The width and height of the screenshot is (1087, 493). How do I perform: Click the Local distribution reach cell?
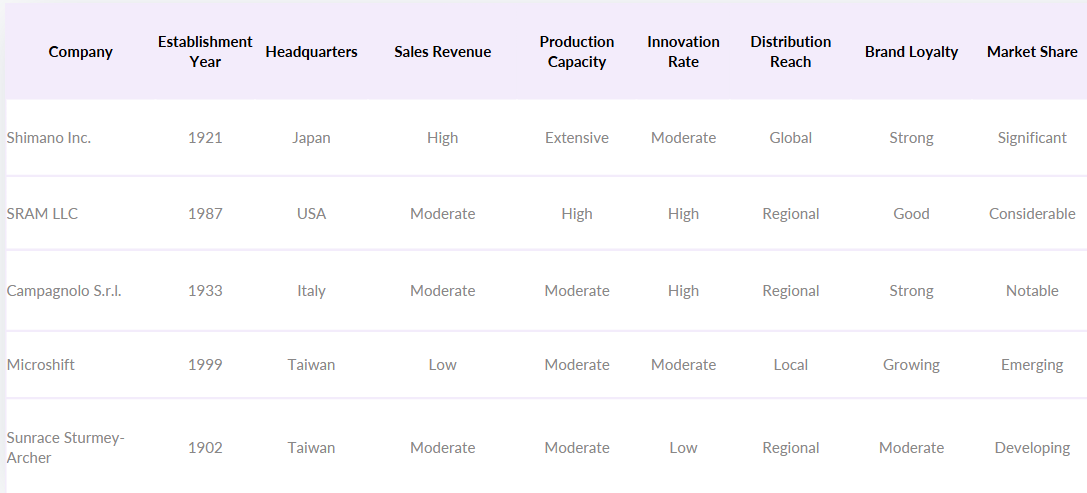(790, 365)
